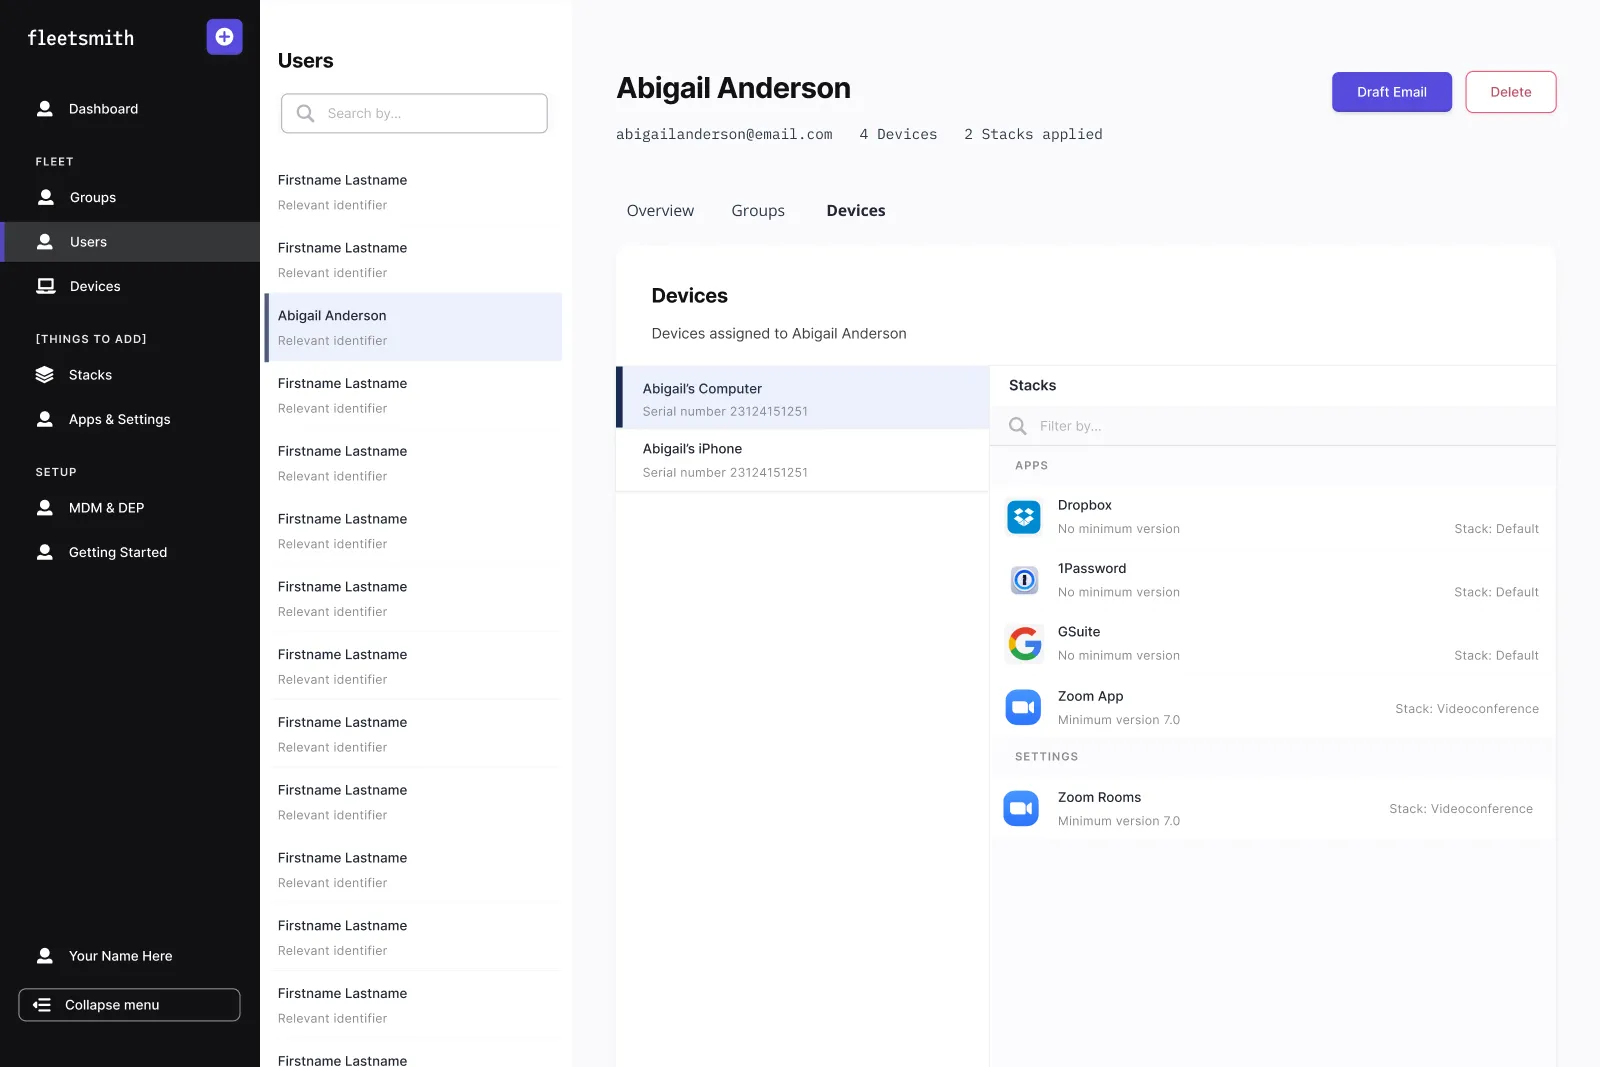Open Your Name Here account entry
The width and height of the screenshot is (1600, 1067).
click(x=130, y=956)
